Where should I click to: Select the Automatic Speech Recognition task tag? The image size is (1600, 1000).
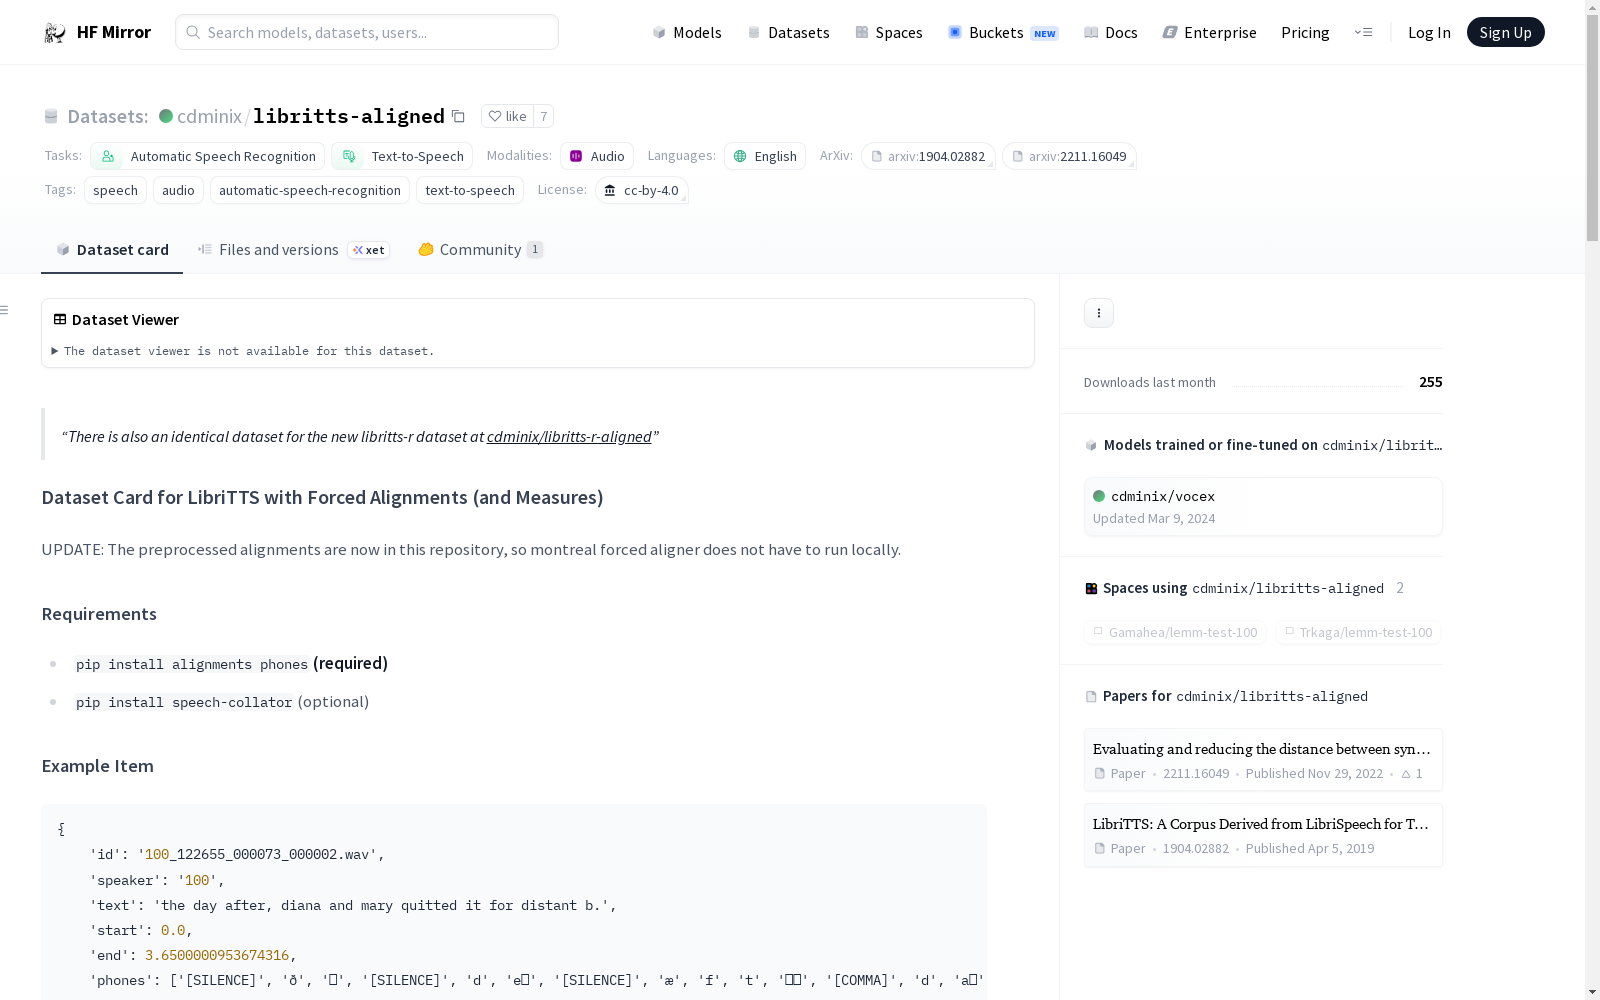(x=208, y=156)
